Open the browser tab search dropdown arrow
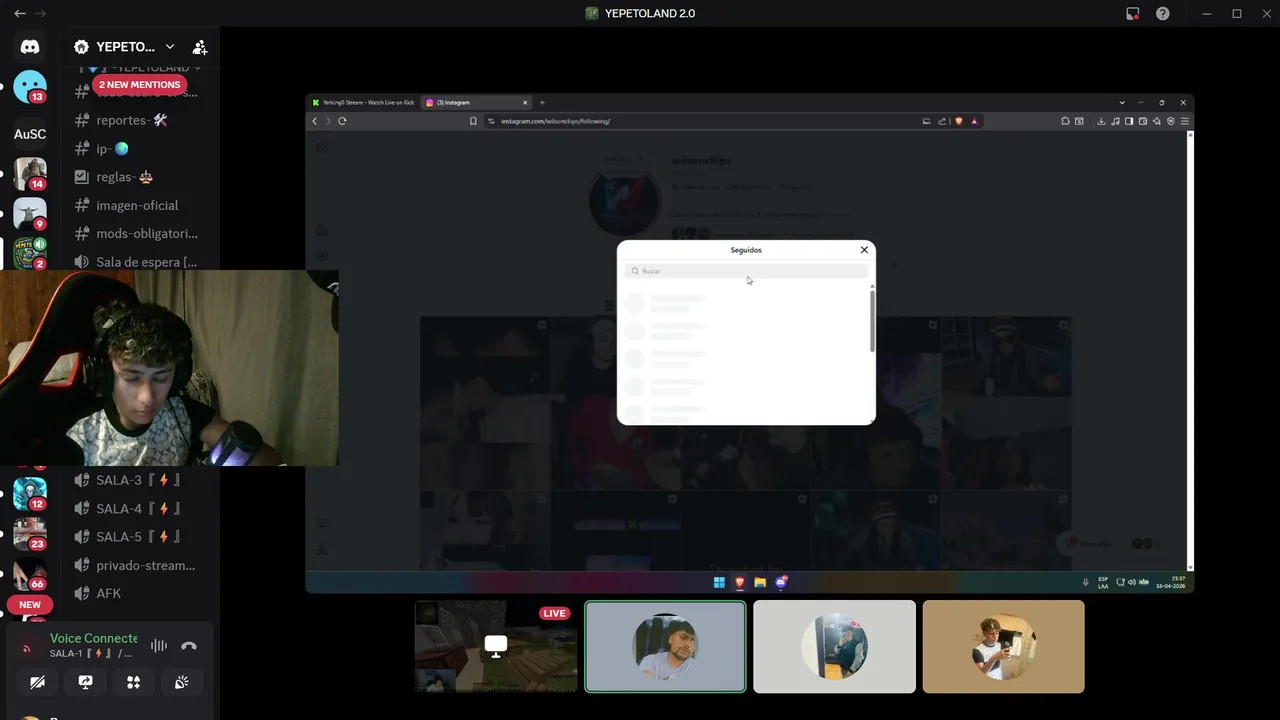 [x=1122, y=102]
